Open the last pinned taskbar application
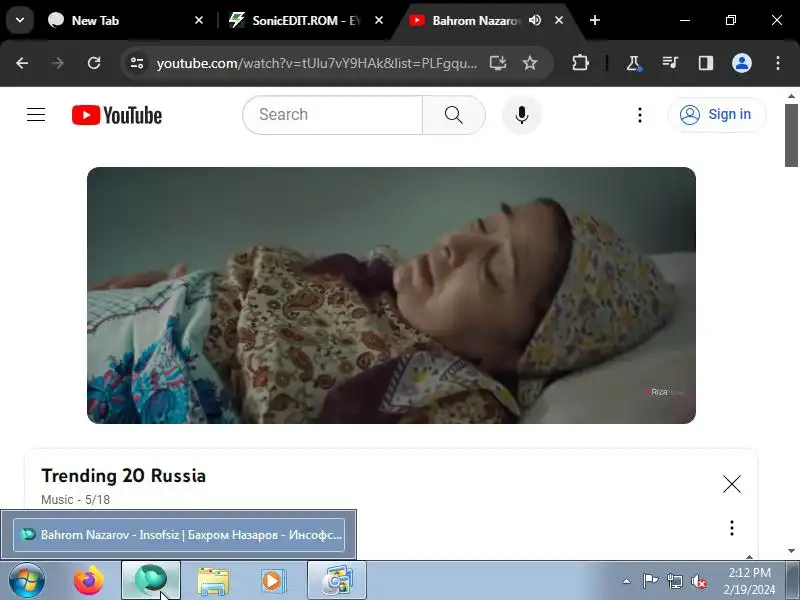The width and height of the screenshot is (800, 600). coord(337,581)
